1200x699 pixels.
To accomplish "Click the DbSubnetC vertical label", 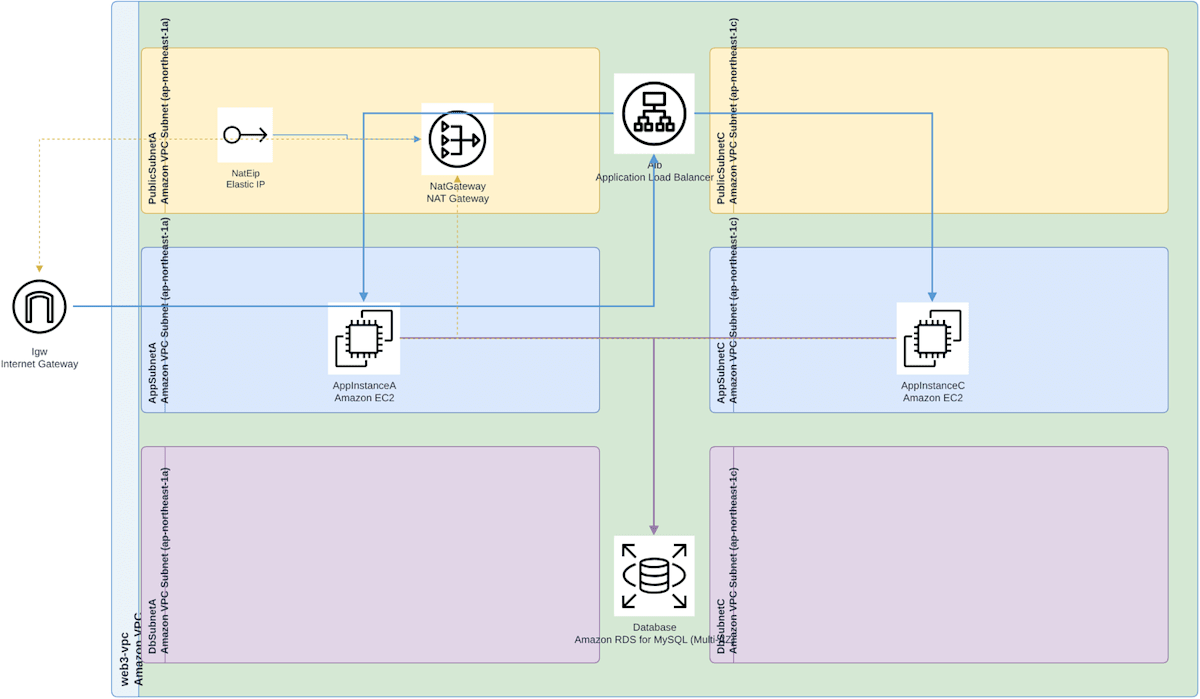I will (x=727, y=560).
